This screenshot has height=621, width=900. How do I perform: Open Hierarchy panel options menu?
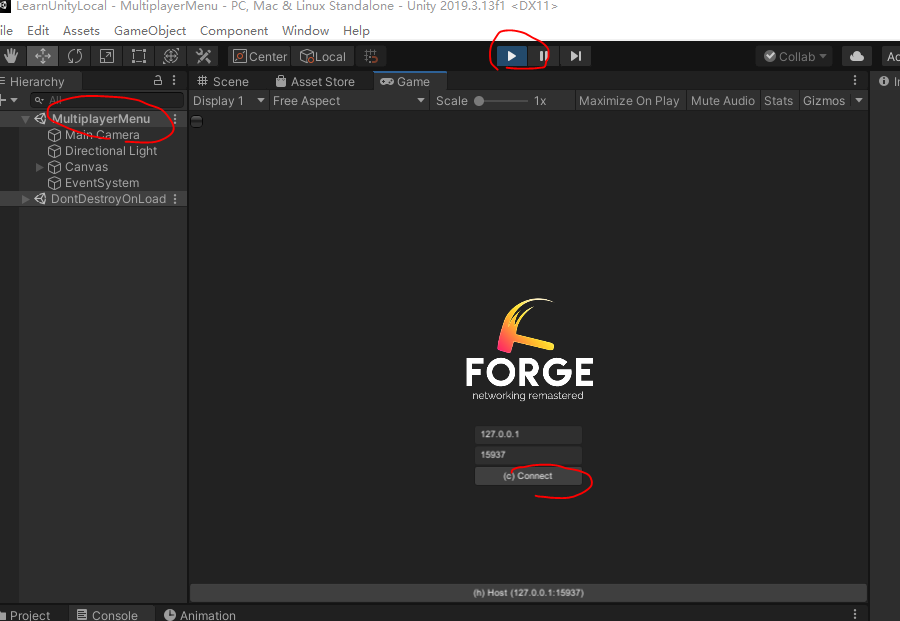[x=174, y=80]
